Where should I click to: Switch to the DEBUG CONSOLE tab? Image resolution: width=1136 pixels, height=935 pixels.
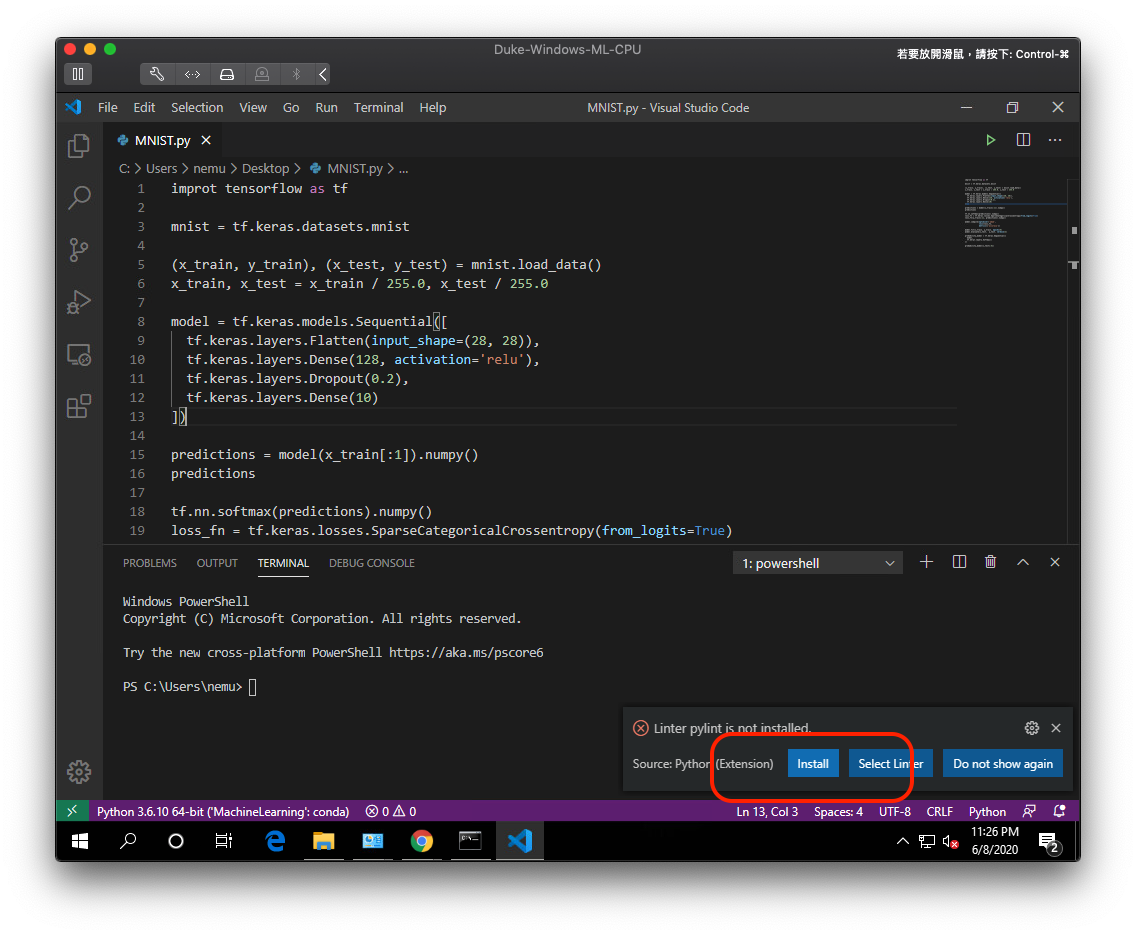pyautogui.click(x=371, y=563)
